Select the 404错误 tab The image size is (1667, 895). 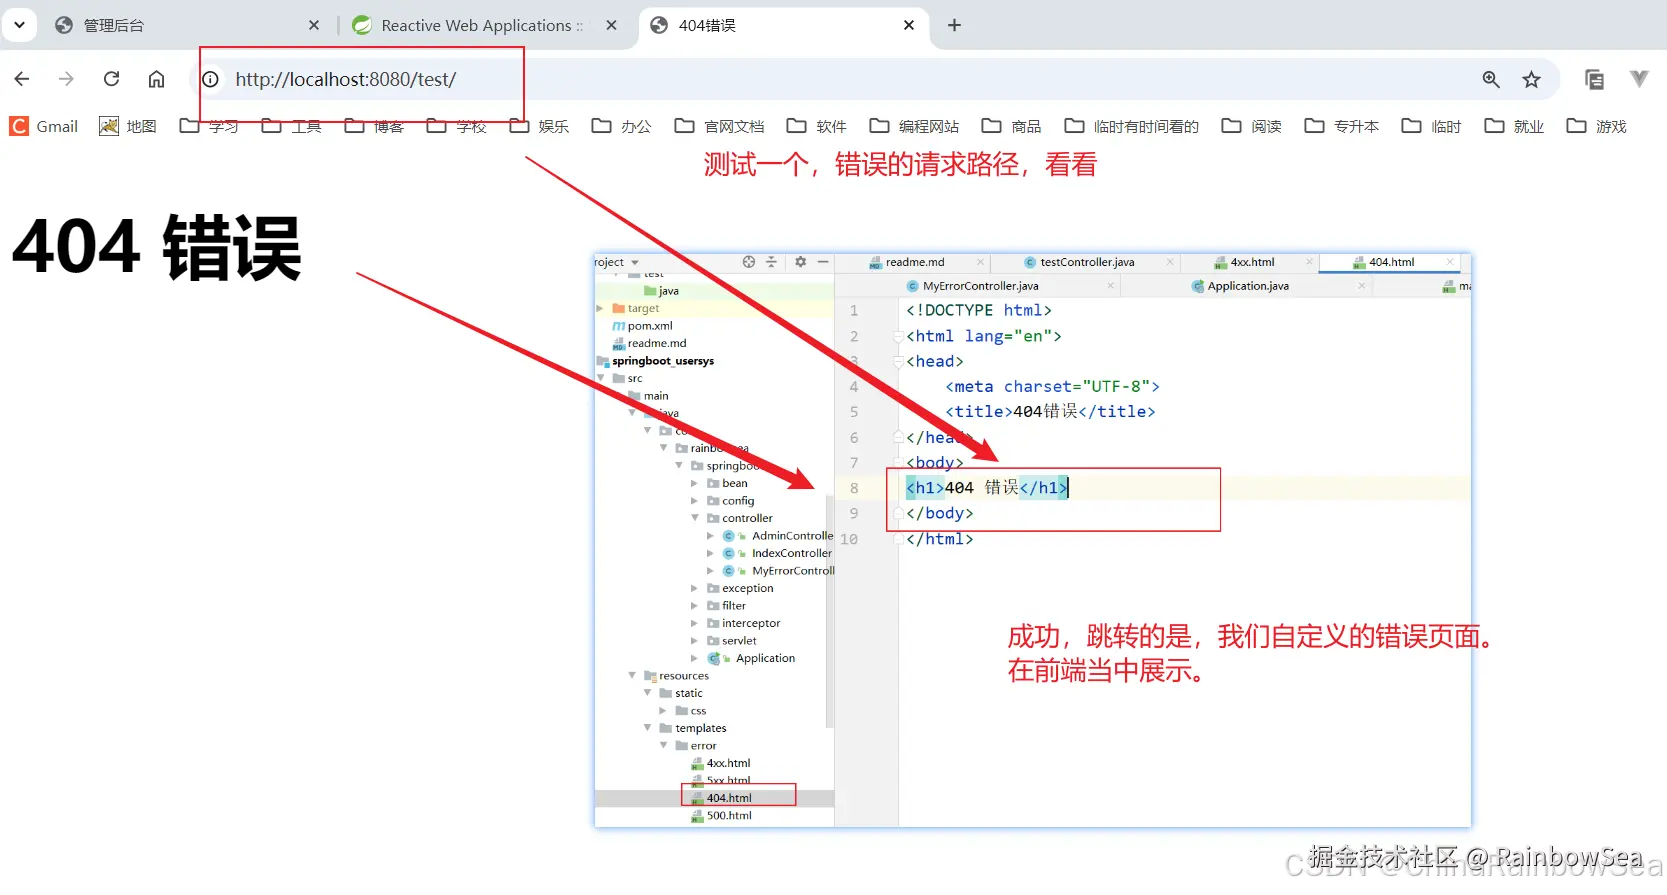click(x=784, y=25)
